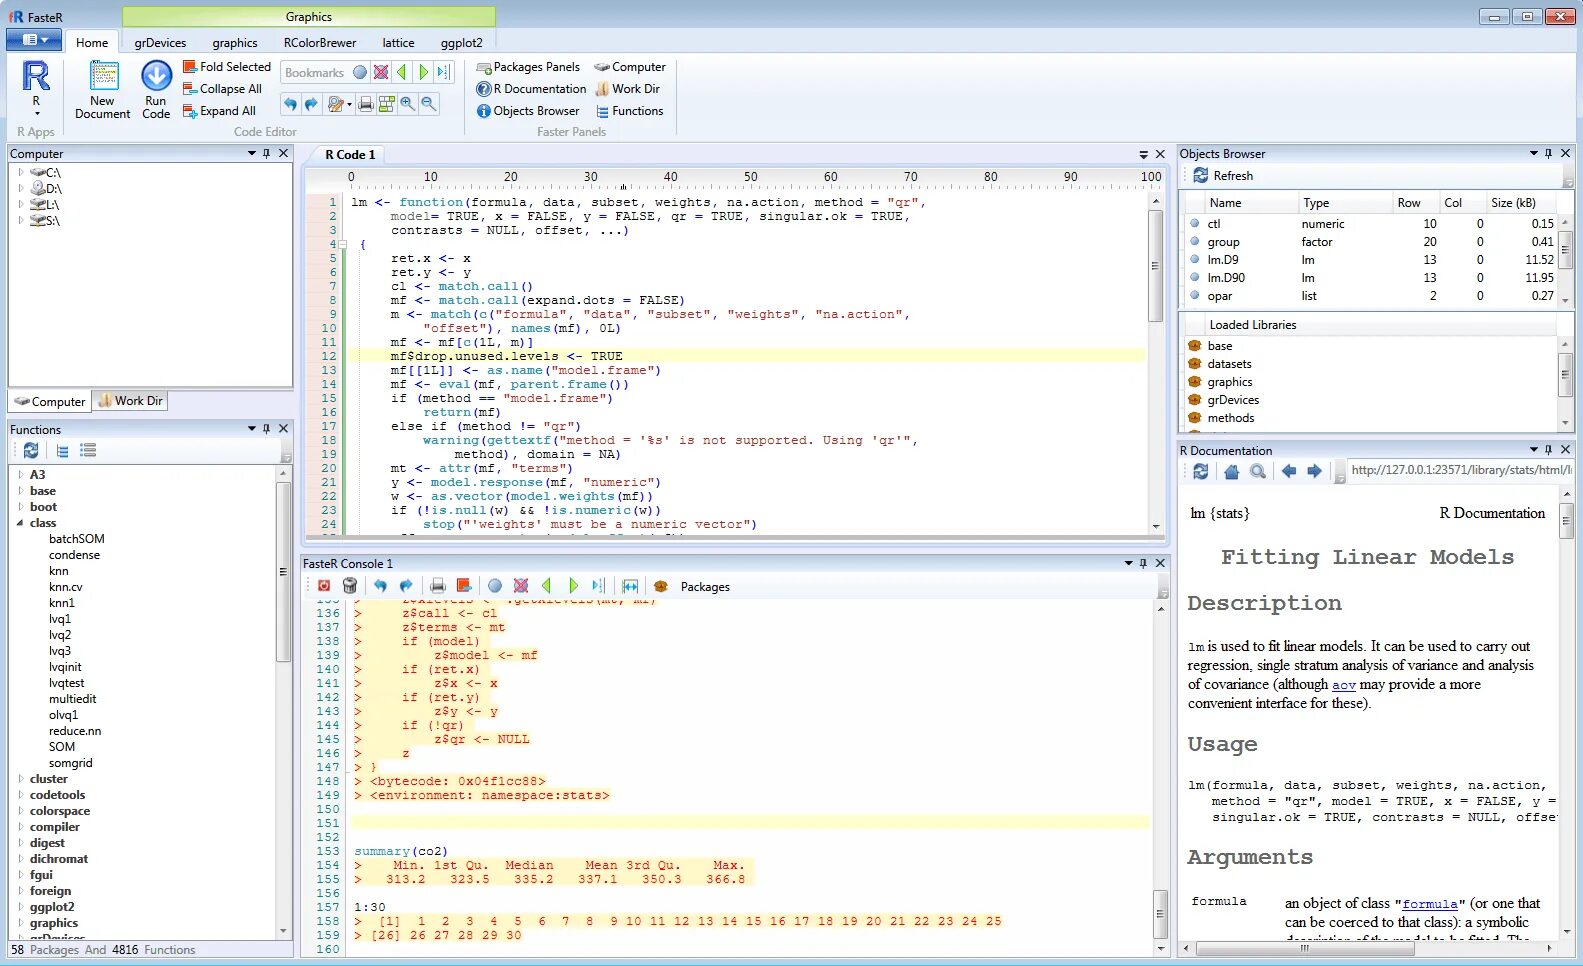Image resolution: width=1583 pixels, height=966 pixels.
Task: Search in R Documentation with magnifier
Action: [1258, 471]
